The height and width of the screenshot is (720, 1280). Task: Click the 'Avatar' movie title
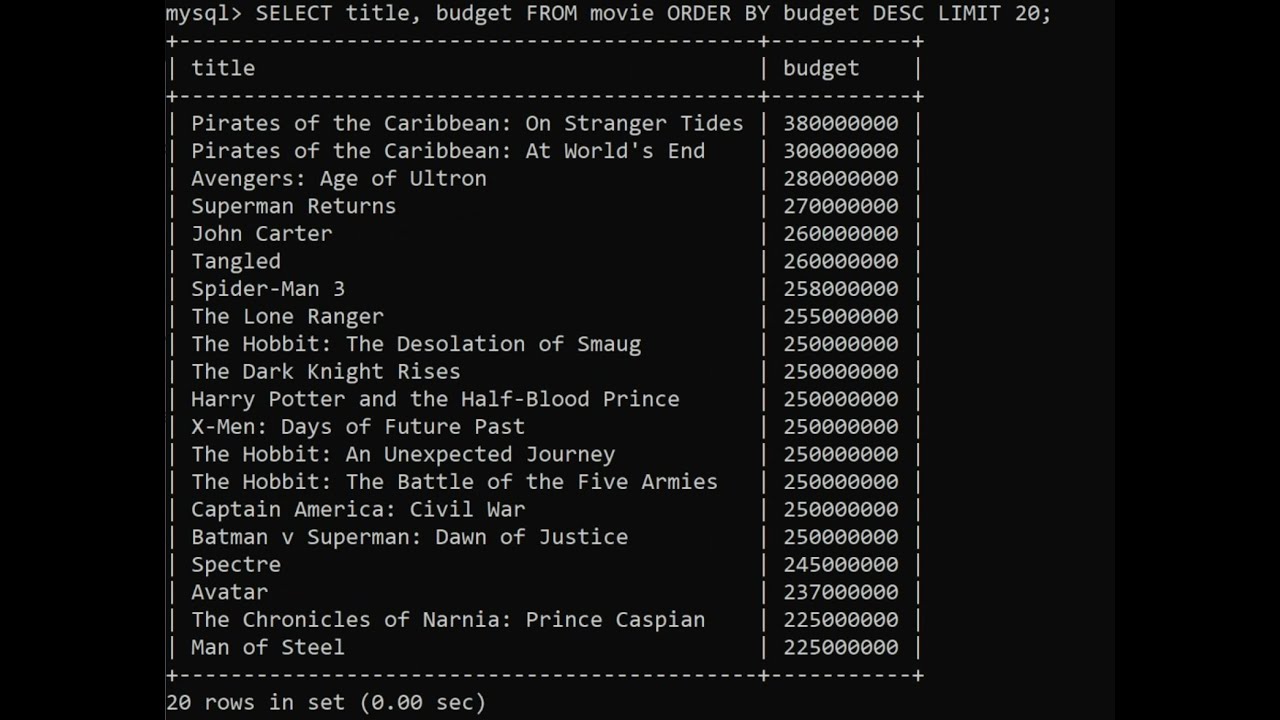[x=229, y=592]
